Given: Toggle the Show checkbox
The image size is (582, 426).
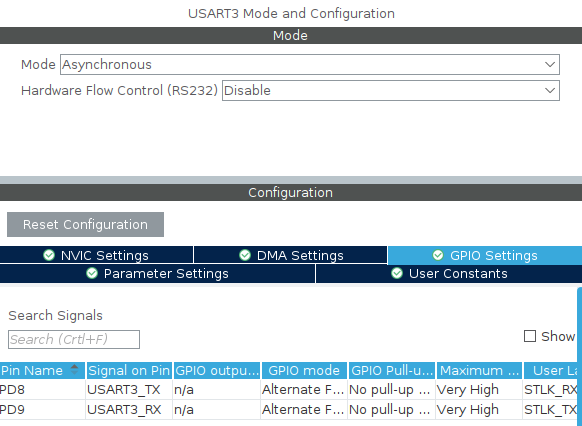Looking at the screenshot, I should (530, 336).
